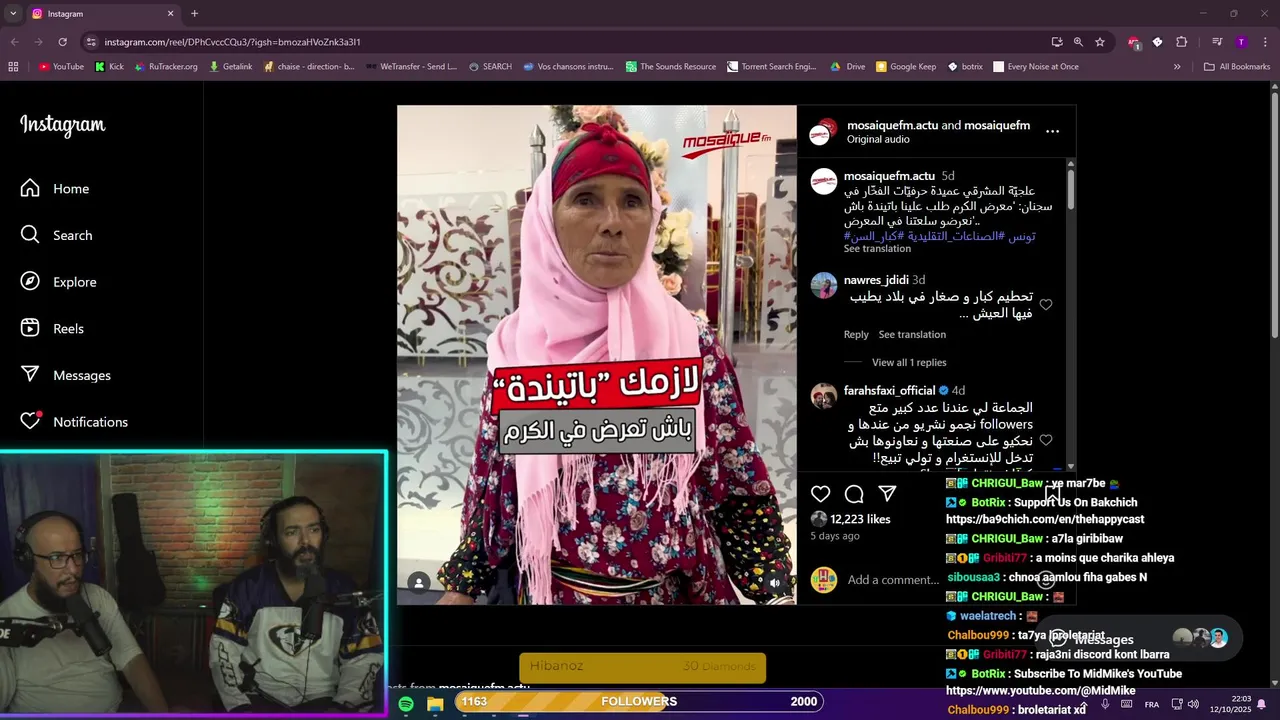Open The Sounds Resource bookmark
This screenshot has width=1280, height=720.
coord(671,67)
